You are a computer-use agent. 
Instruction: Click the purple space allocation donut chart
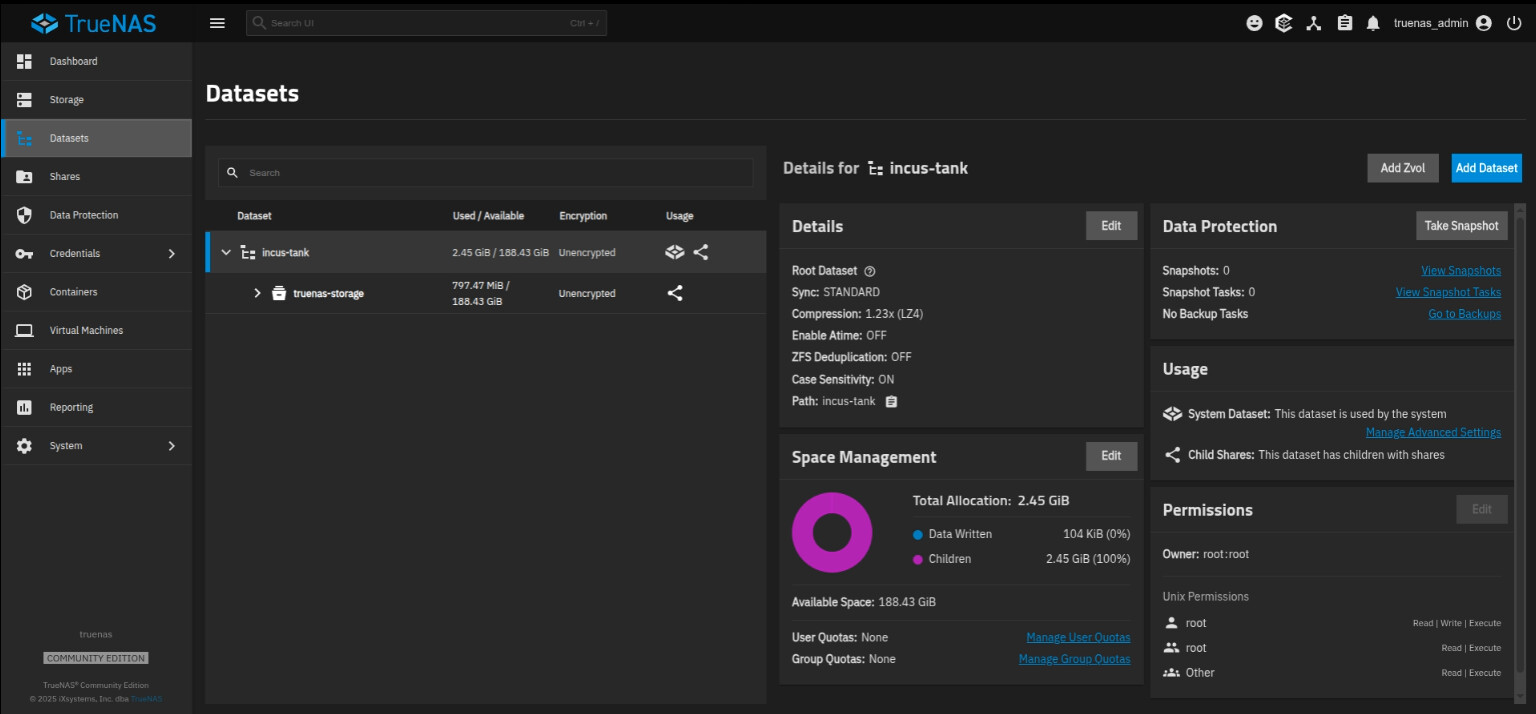pos(832,532)
